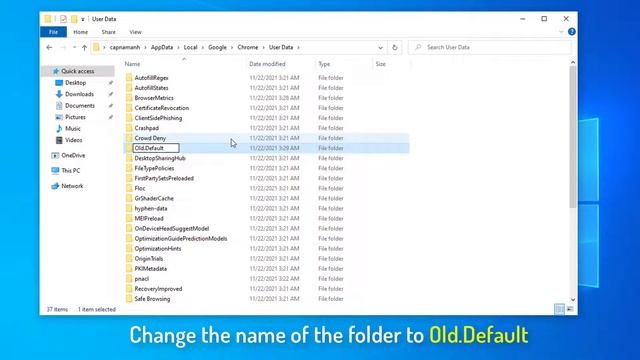This screenshot has height=360, width=640.
Task: Click the vertical scrollbar thumb
Action: [573, 137]
